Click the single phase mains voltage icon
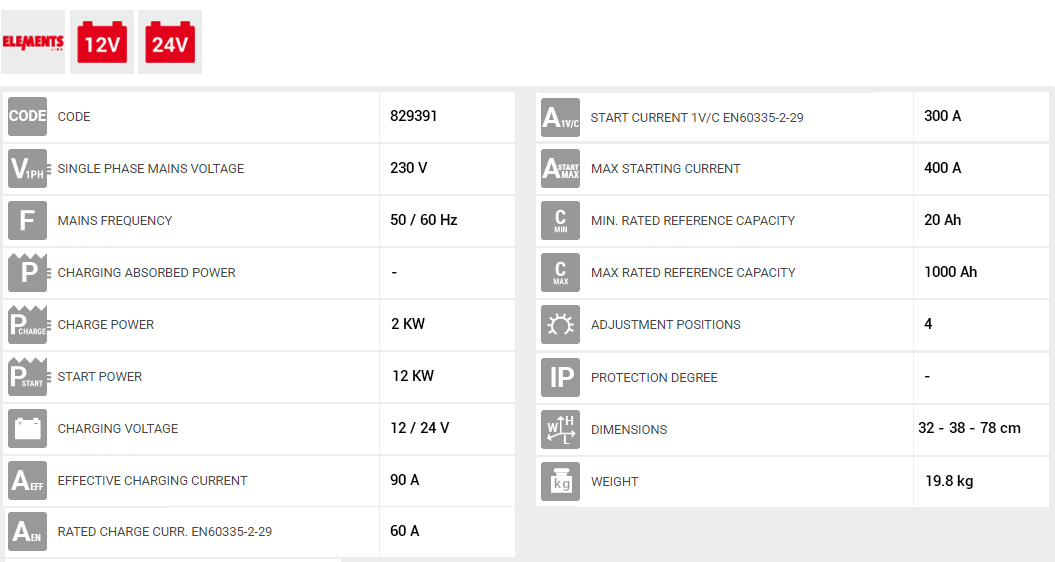This screenshot has width=1055, height=562. coord(27,168)
